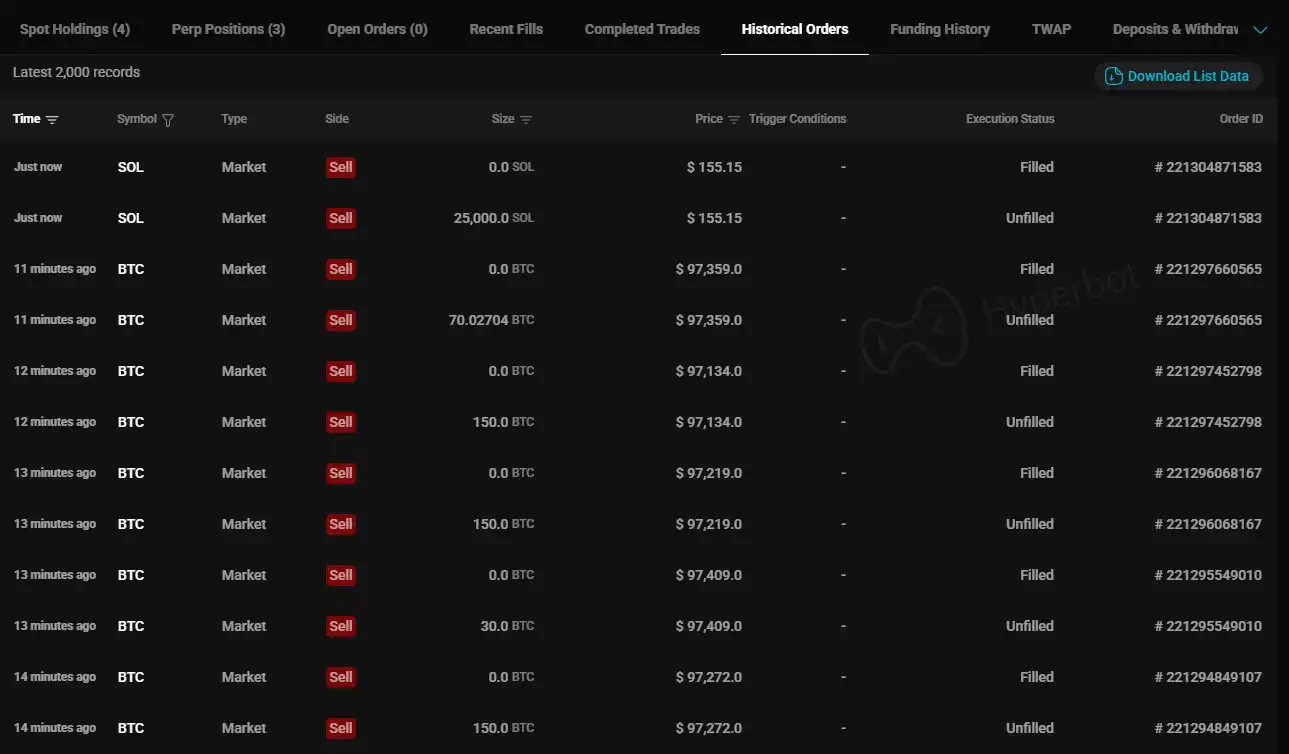Sort records by the Time column icon
Viewport: 1289px width, 754px height.
(x=52, y=120)
